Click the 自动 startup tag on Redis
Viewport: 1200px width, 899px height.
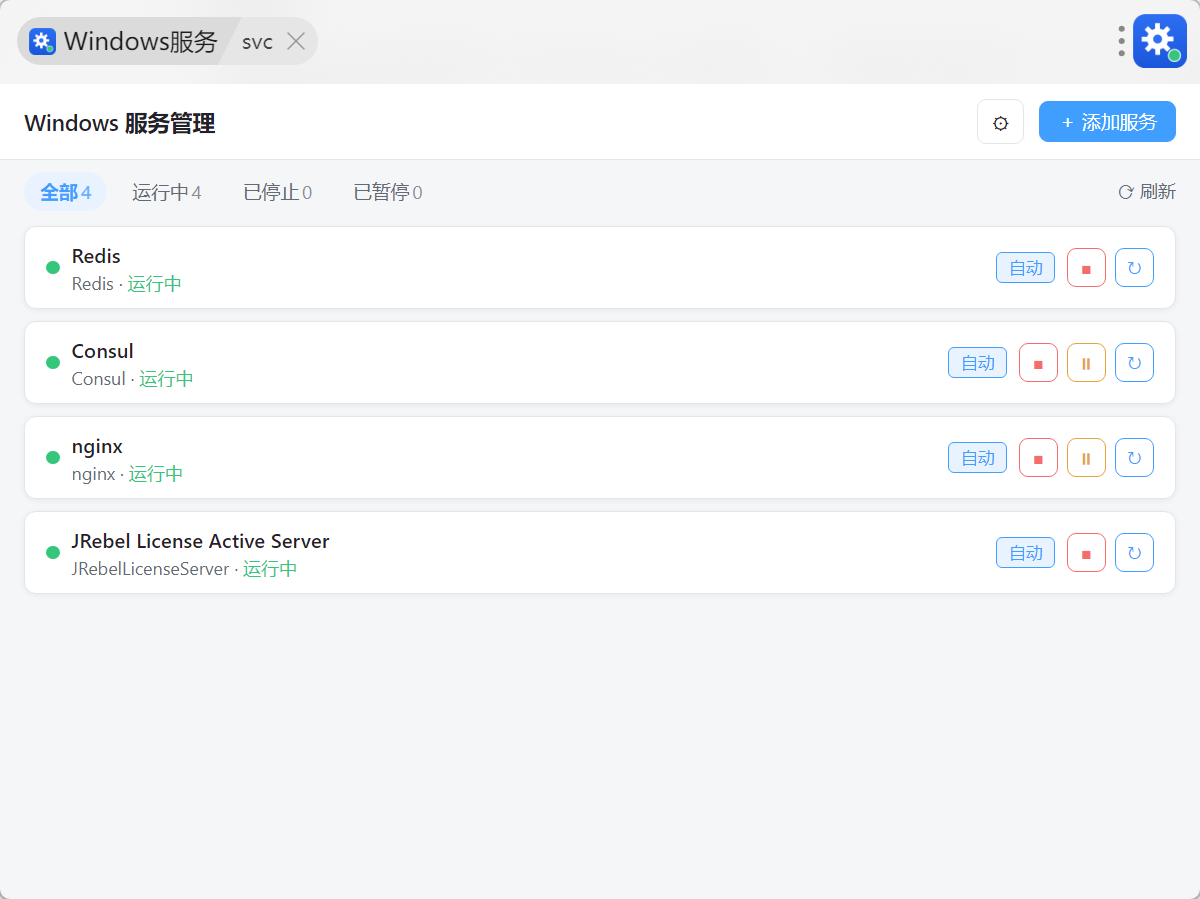[x=1025, y=268]
